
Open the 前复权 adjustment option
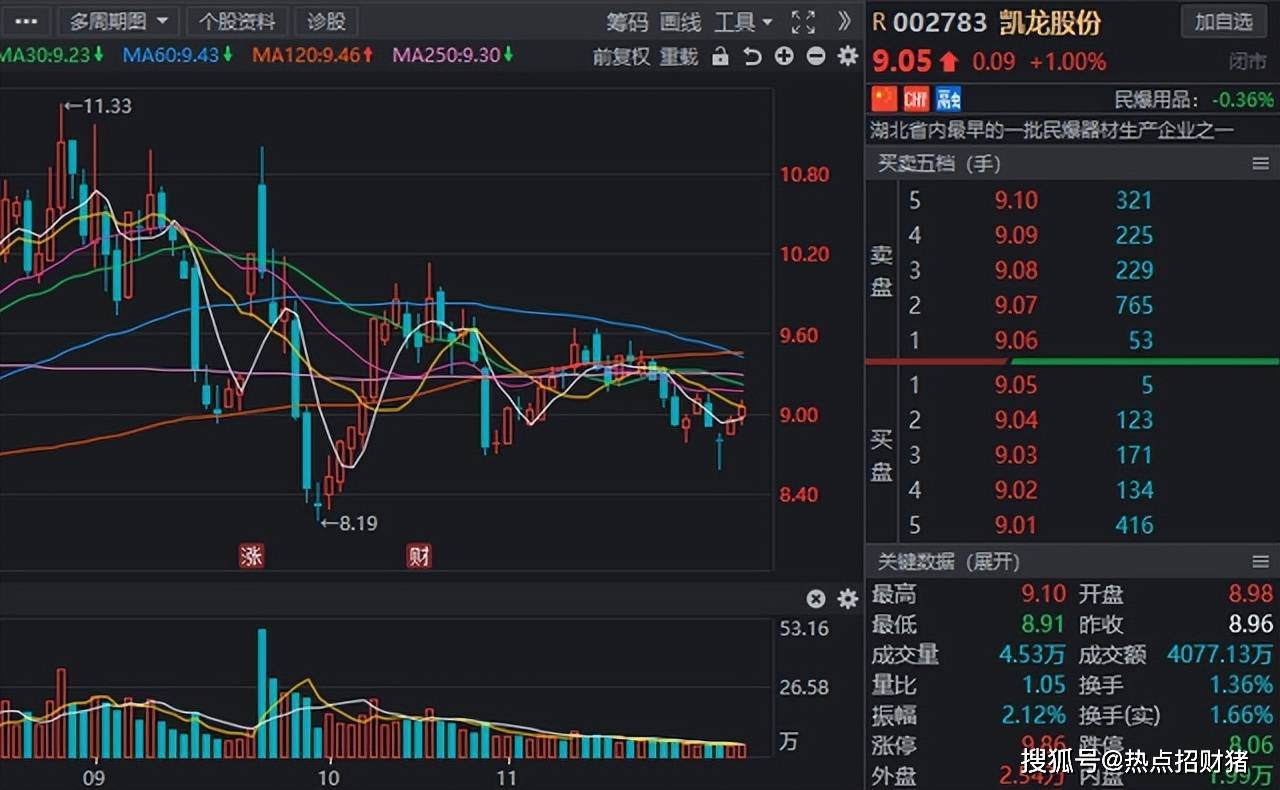621,57
